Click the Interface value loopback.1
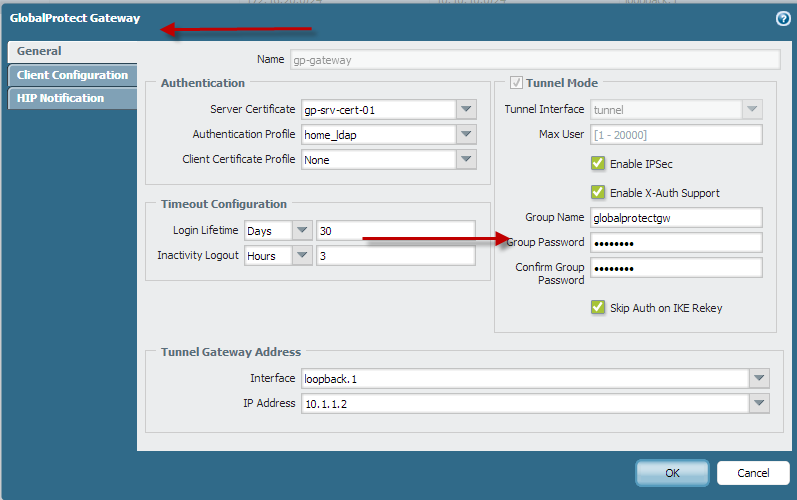Image resolution: width=797 pixels, height=500 pixels. click(x=330, y=379)
